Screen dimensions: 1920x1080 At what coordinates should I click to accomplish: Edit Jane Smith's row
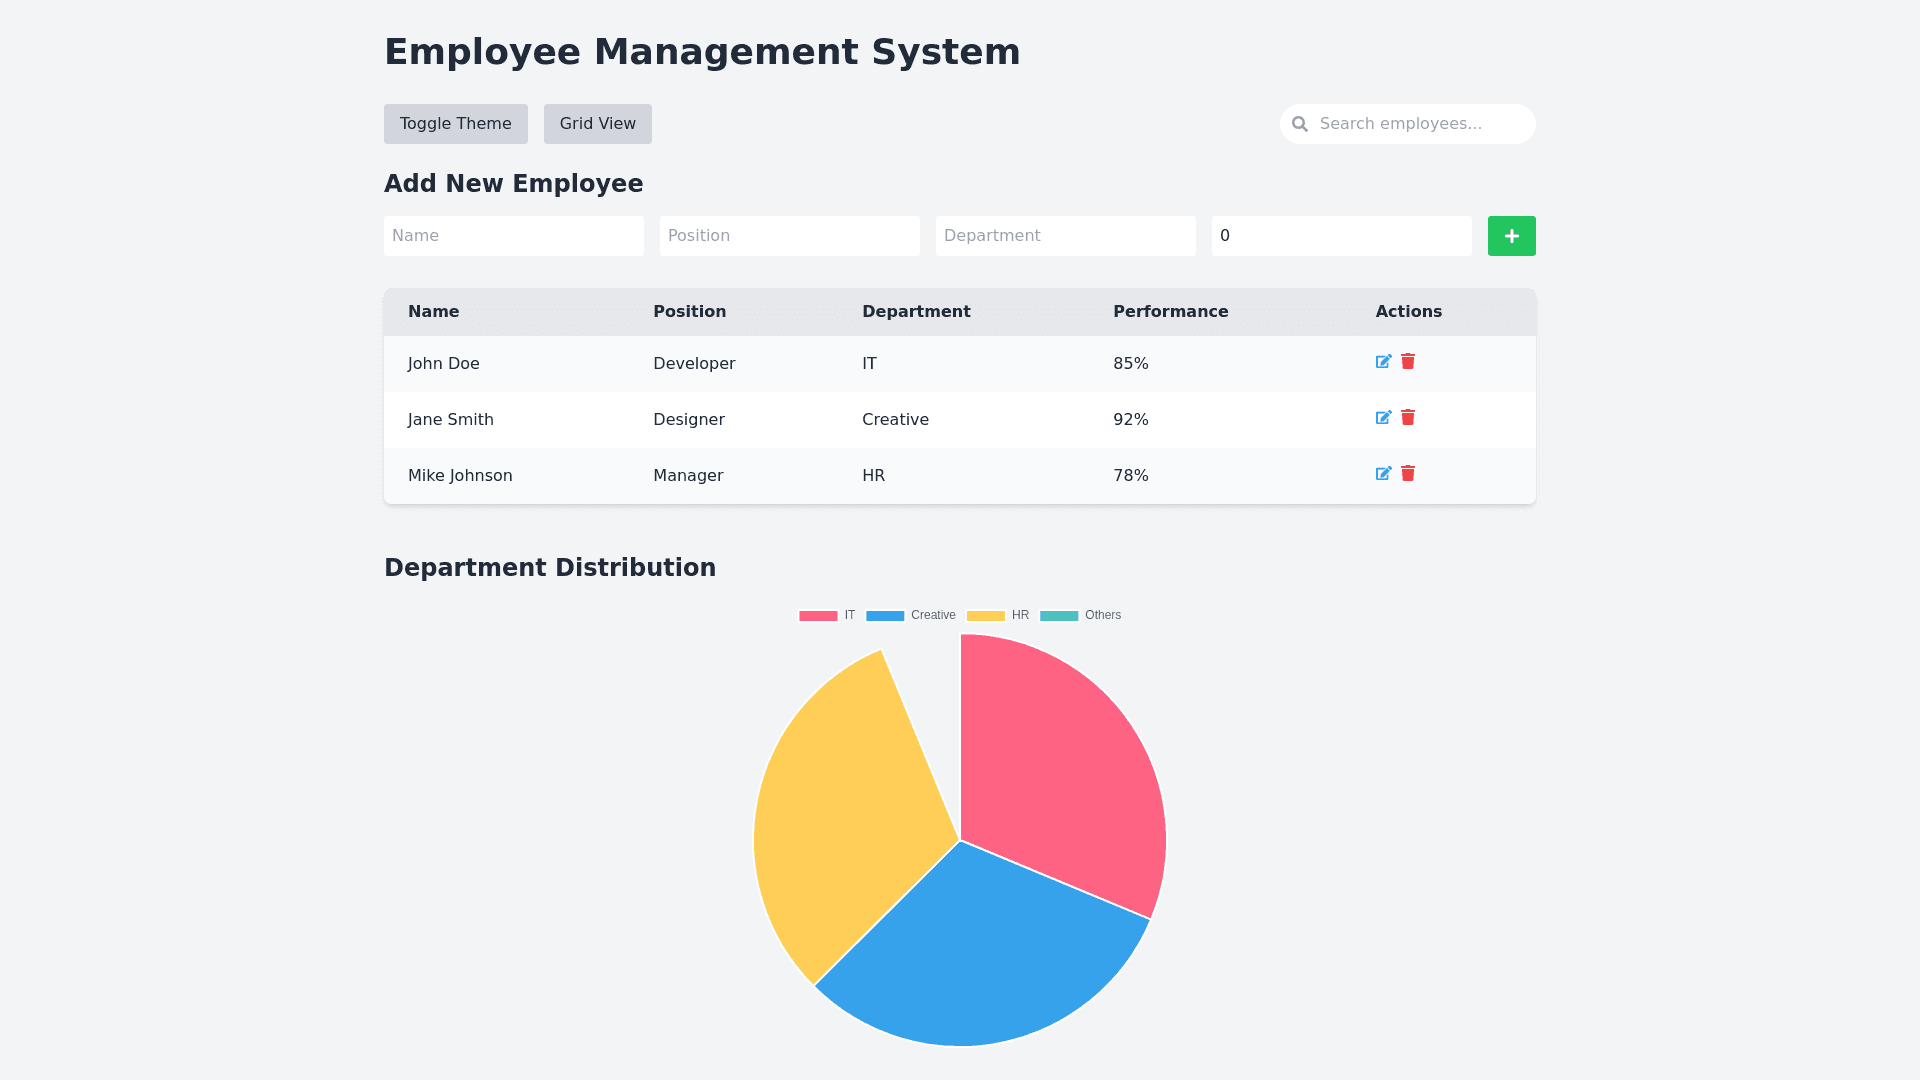(x=1383, y=418)
